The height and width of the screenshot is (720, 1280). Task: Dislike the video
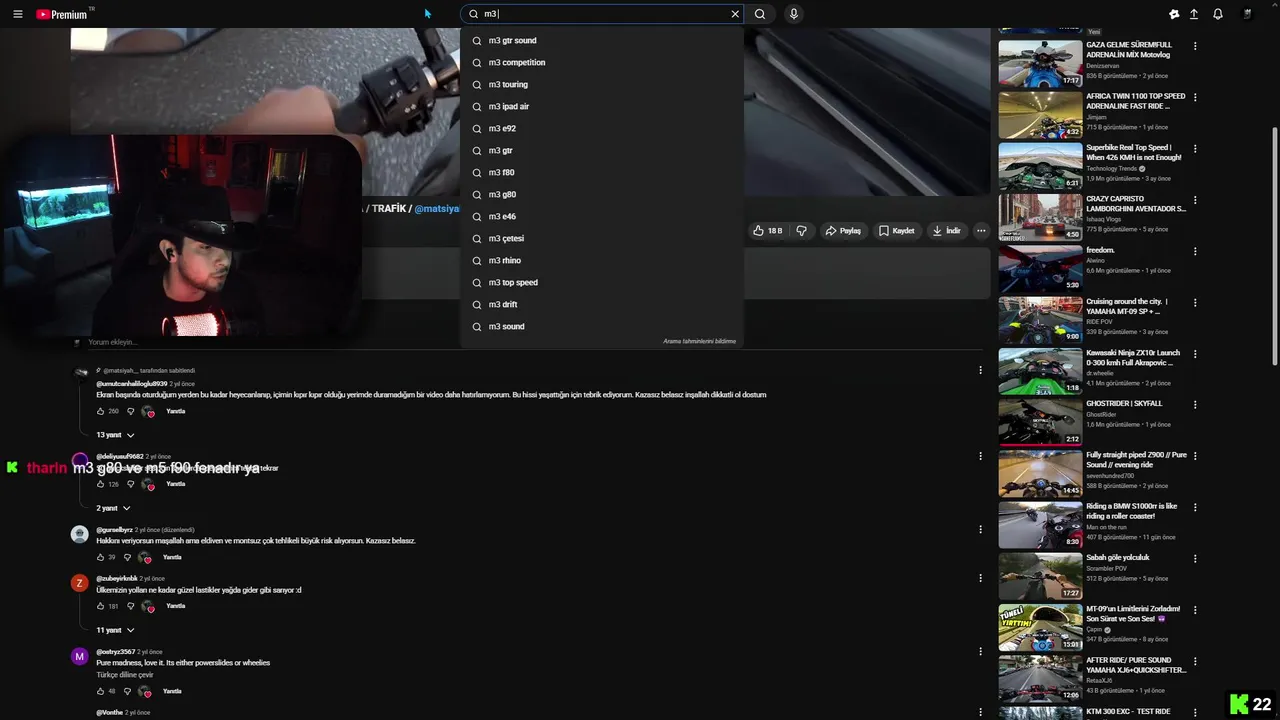pos(801,231)
